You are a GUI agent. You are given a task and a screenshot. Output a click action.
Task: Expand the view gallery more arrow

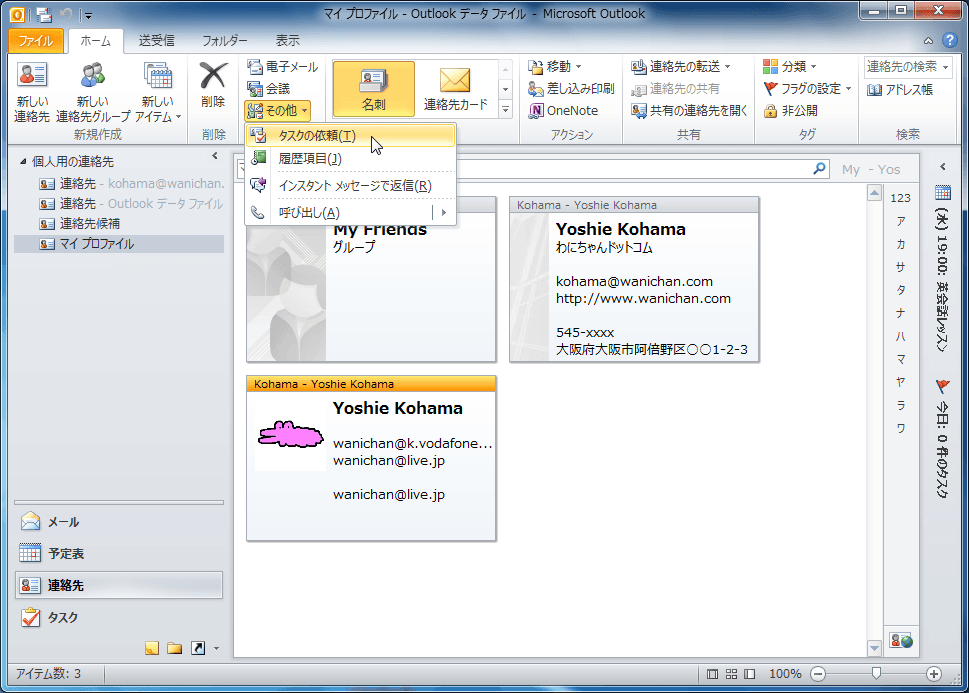pyautogui.click(x=506, y=109)
